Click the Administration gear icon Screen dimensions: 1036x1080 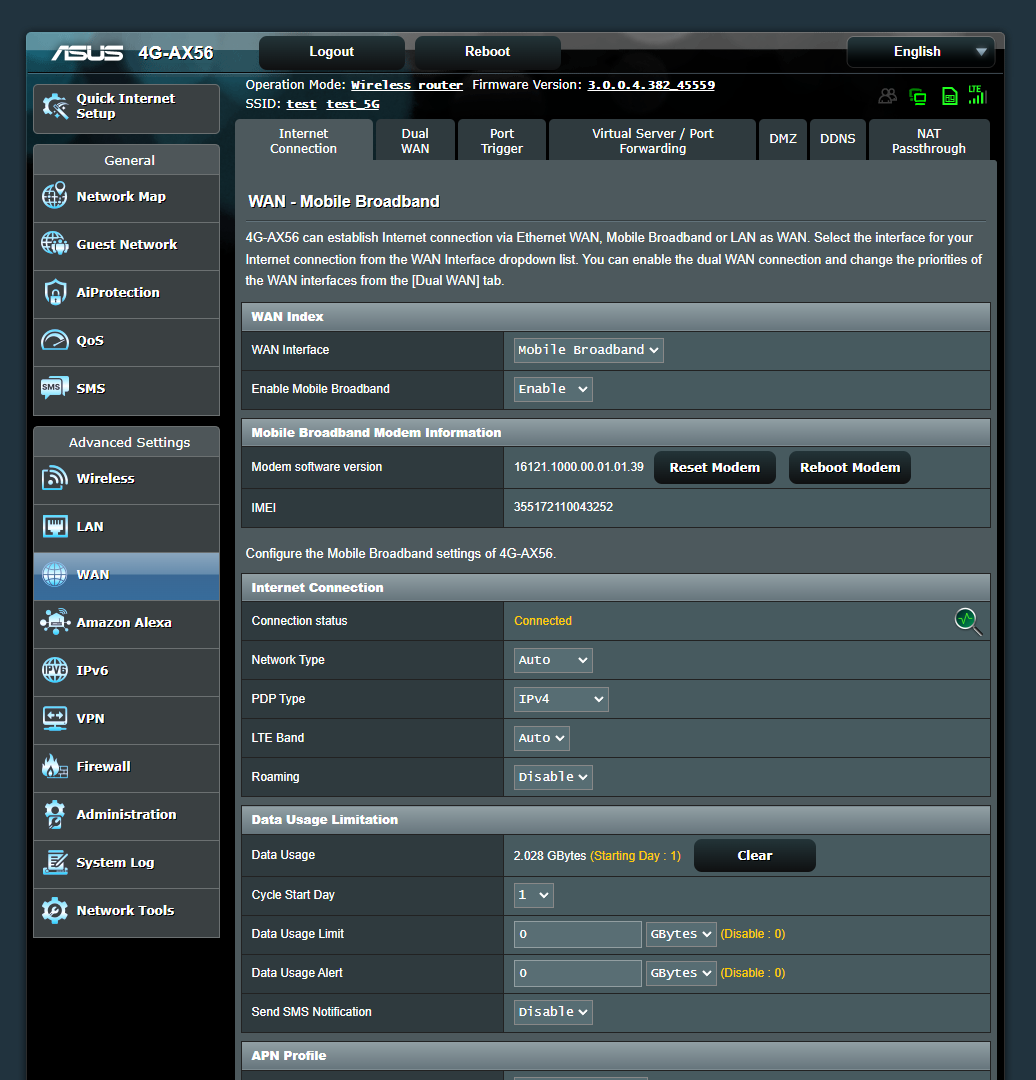coord(54,814)
